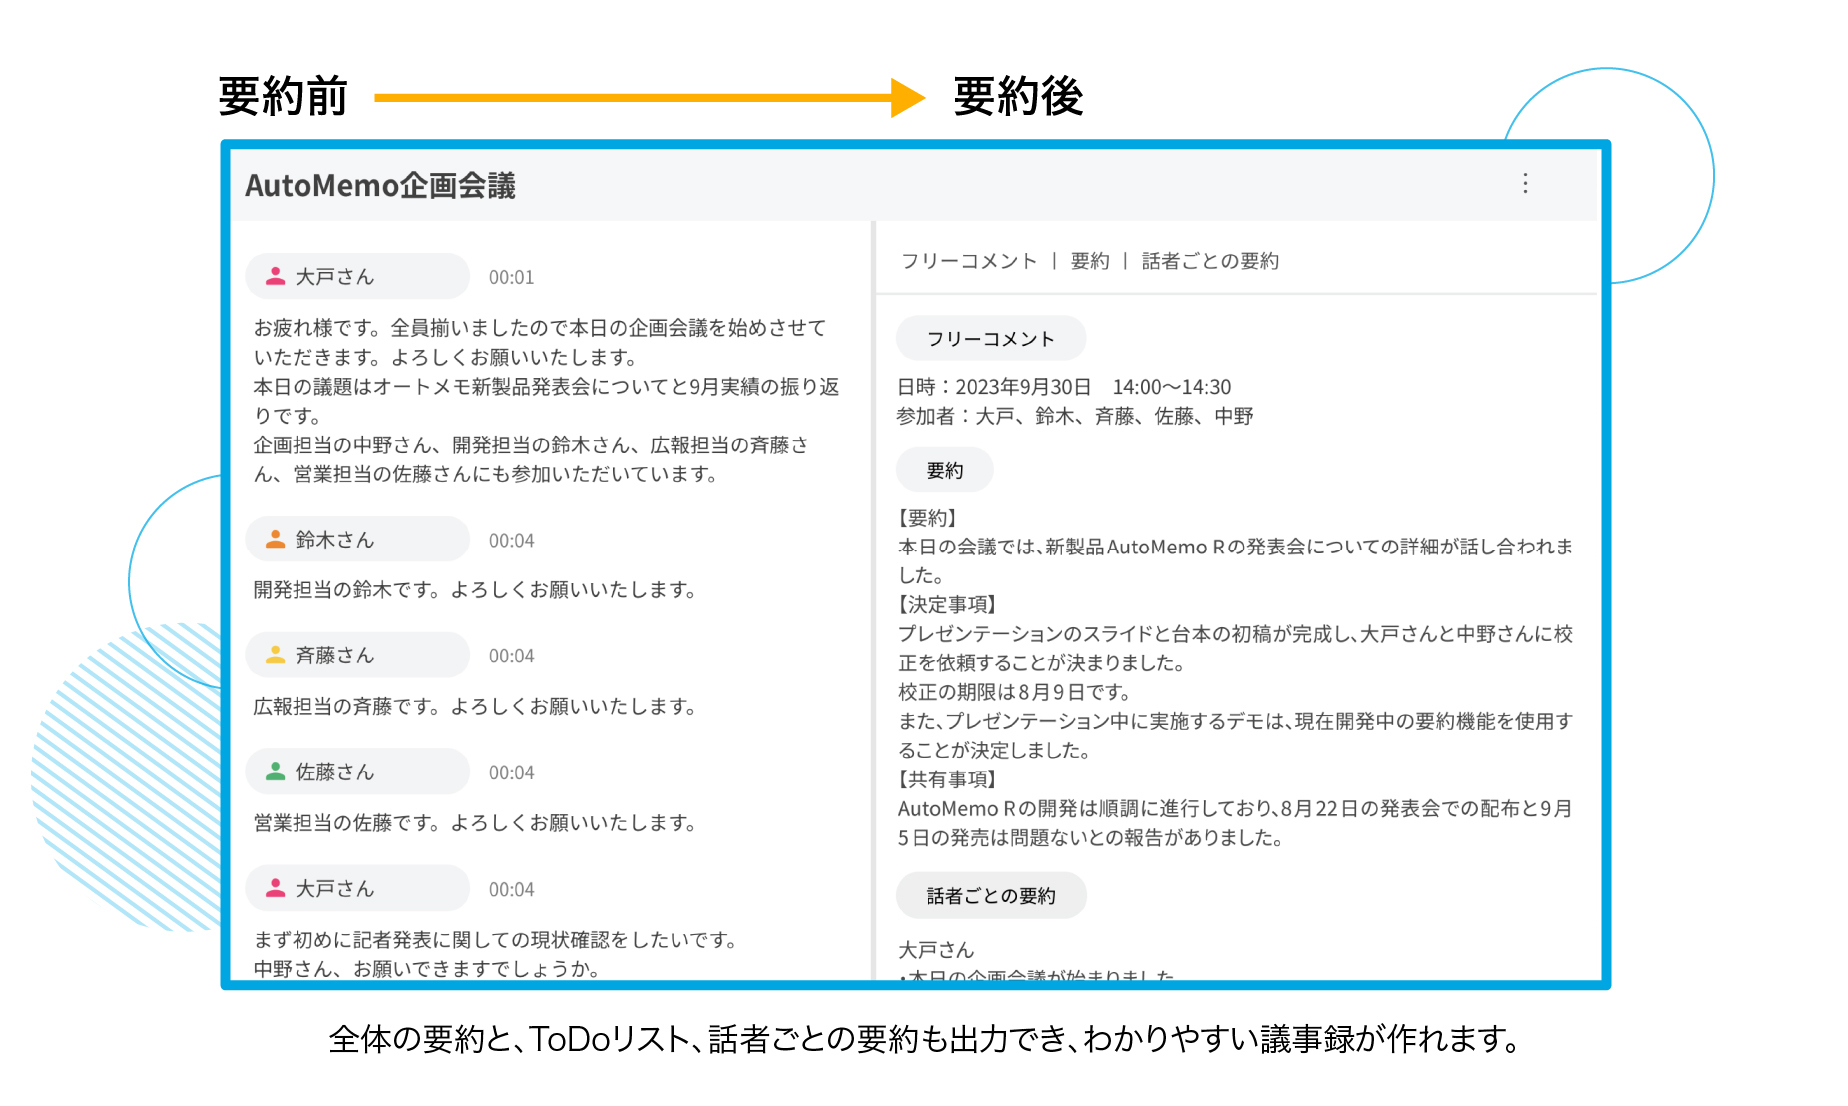The image size is (1848, 1106).
Task: Click the フリーコメント section pill button
Action: tap(990, 339)
